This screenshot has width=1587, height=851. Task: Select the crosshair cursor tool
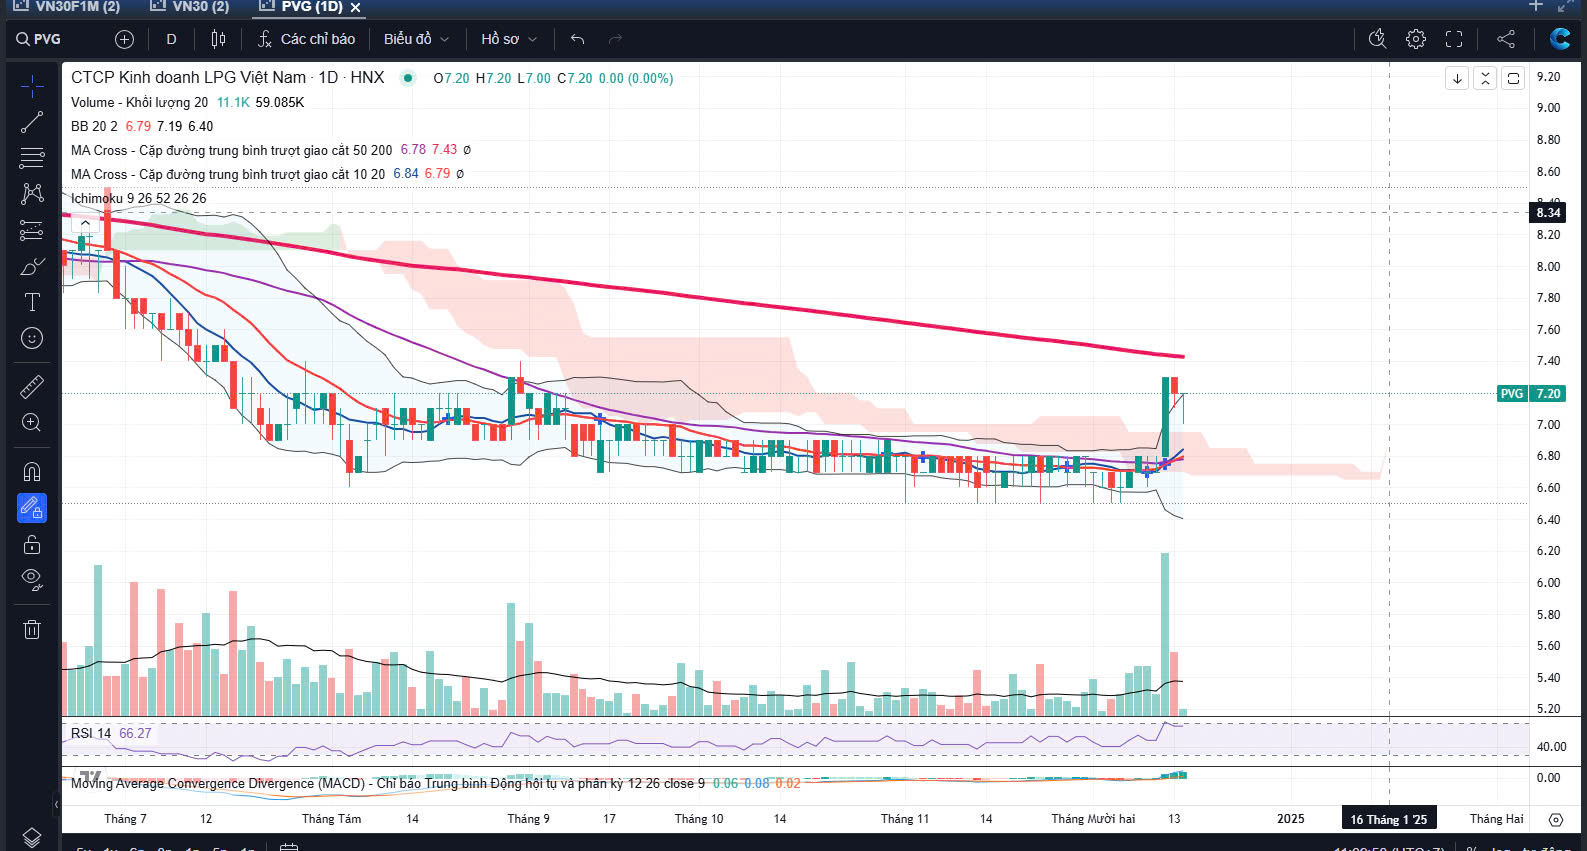[x=32, y=86]
